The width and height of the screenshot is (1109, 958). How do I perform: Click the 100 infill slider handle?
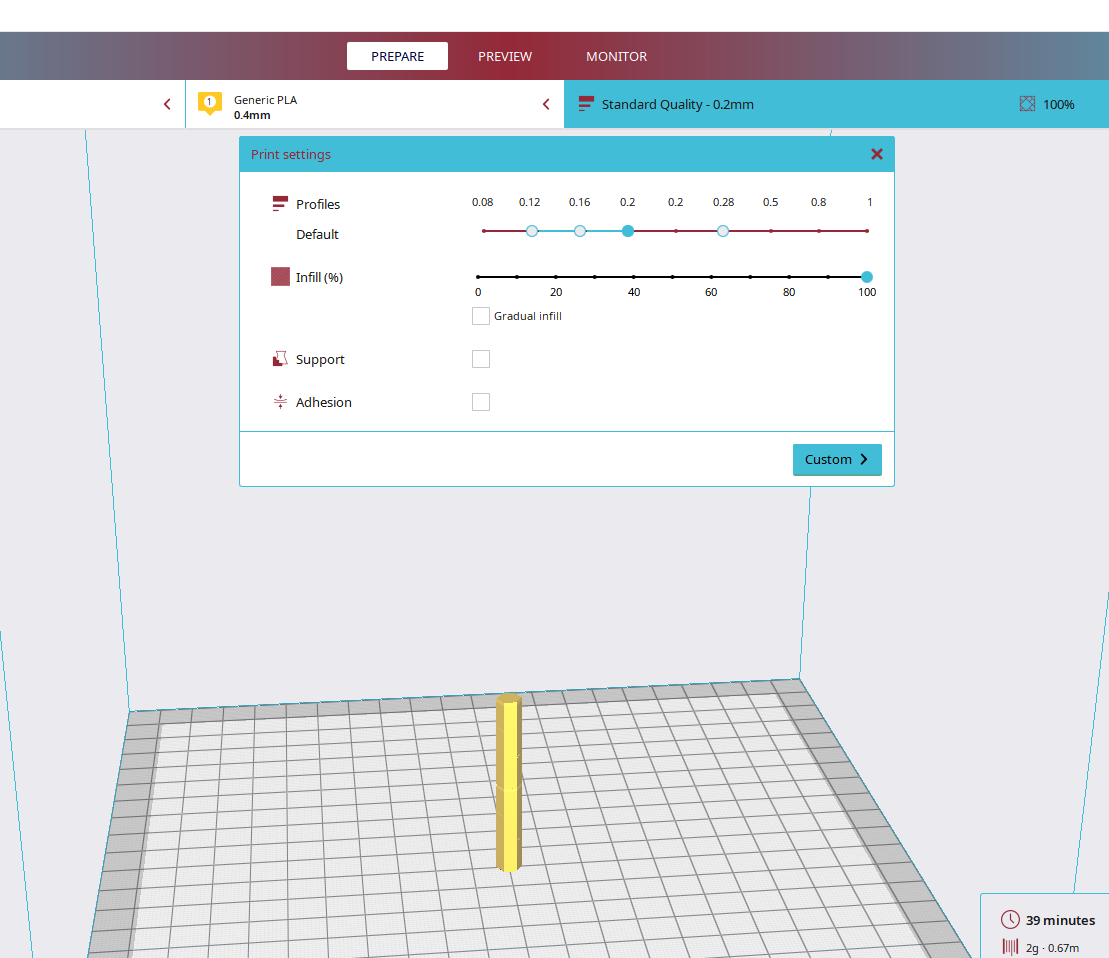tap(866, 277)
